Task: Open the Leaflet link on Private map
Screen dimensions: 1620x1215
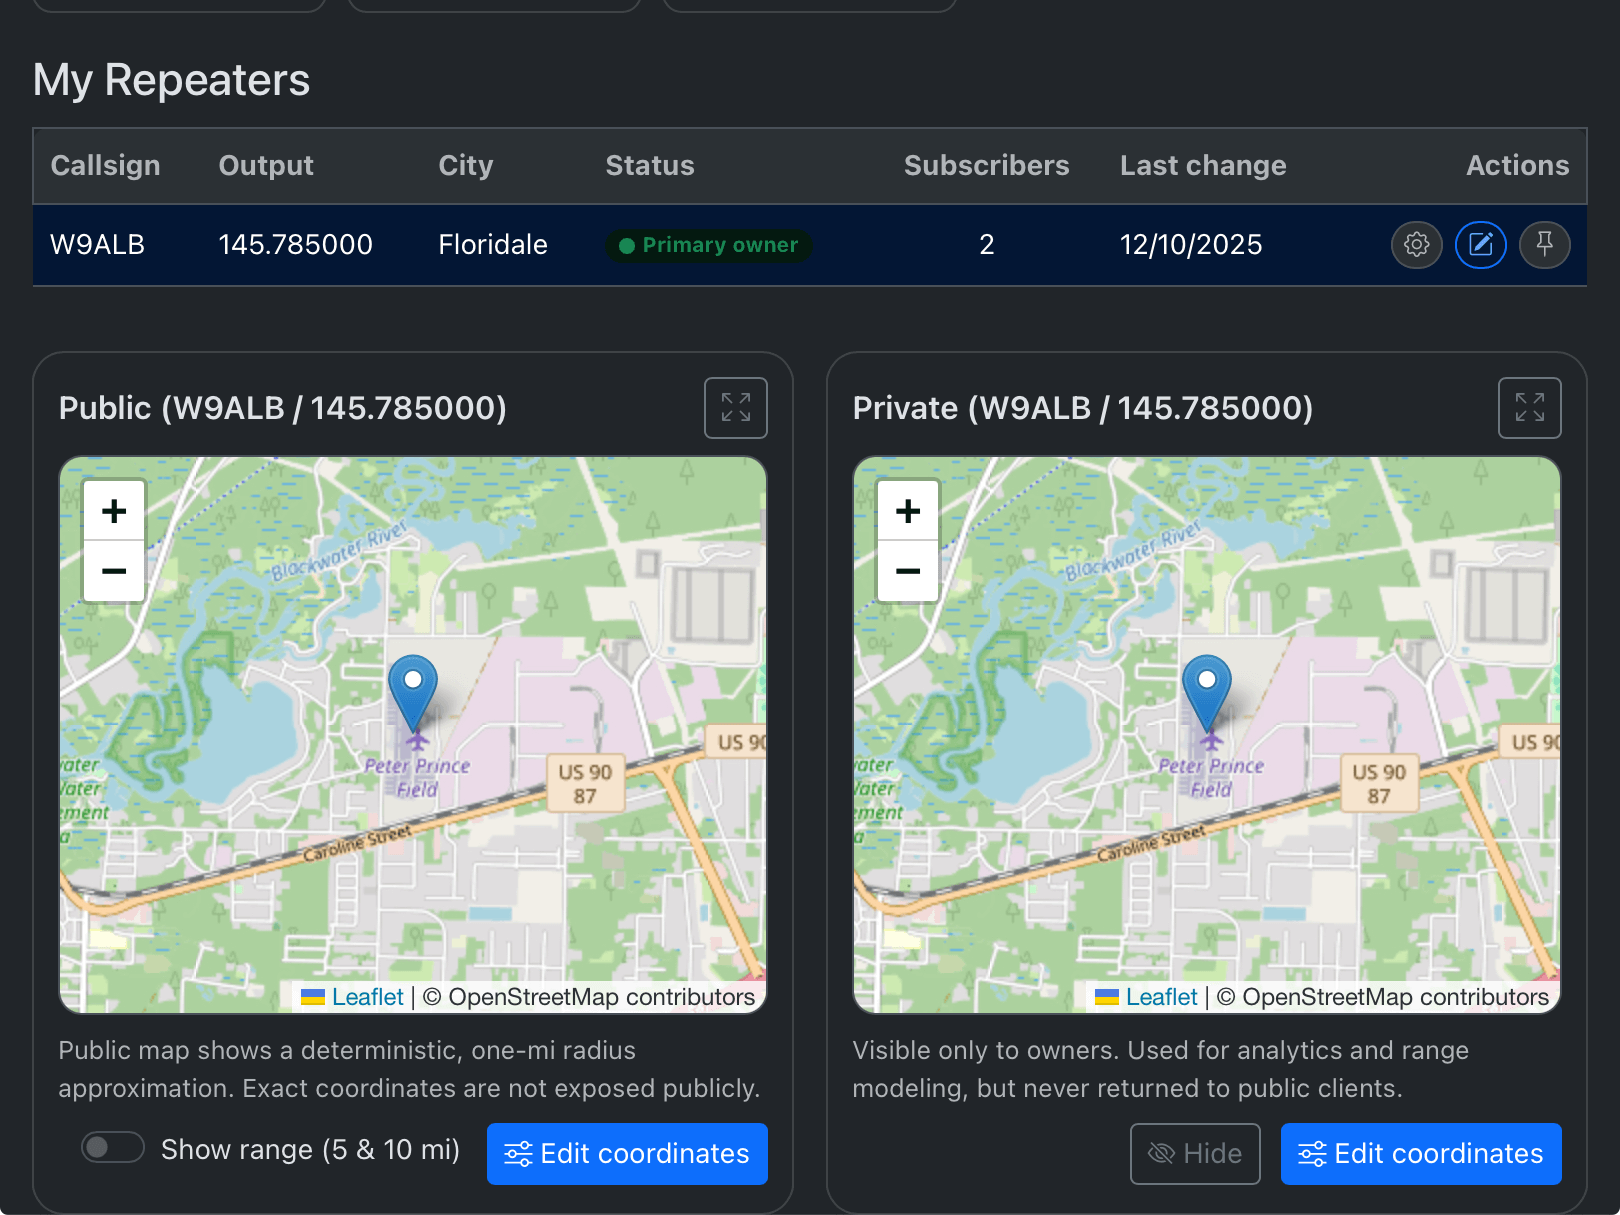Action: click(x=1161, y=997)
